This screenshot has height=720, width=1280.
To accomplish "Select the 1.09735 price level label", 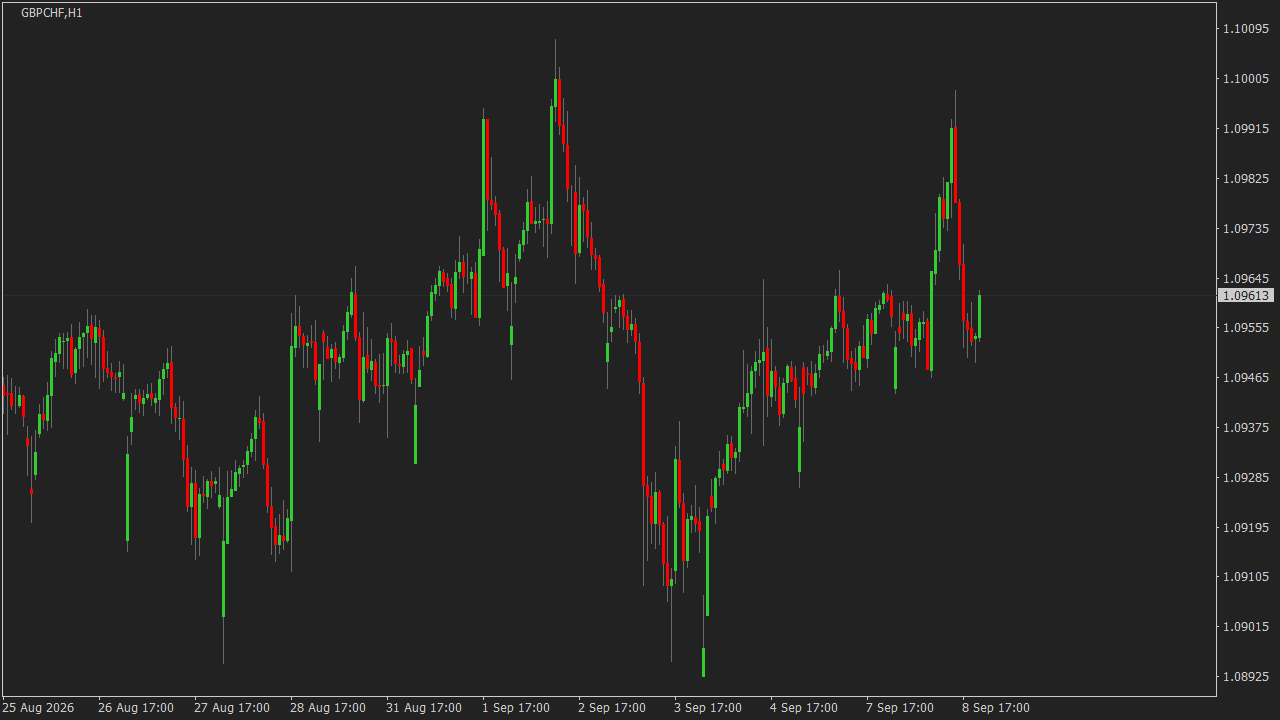I will (1246, 228).
